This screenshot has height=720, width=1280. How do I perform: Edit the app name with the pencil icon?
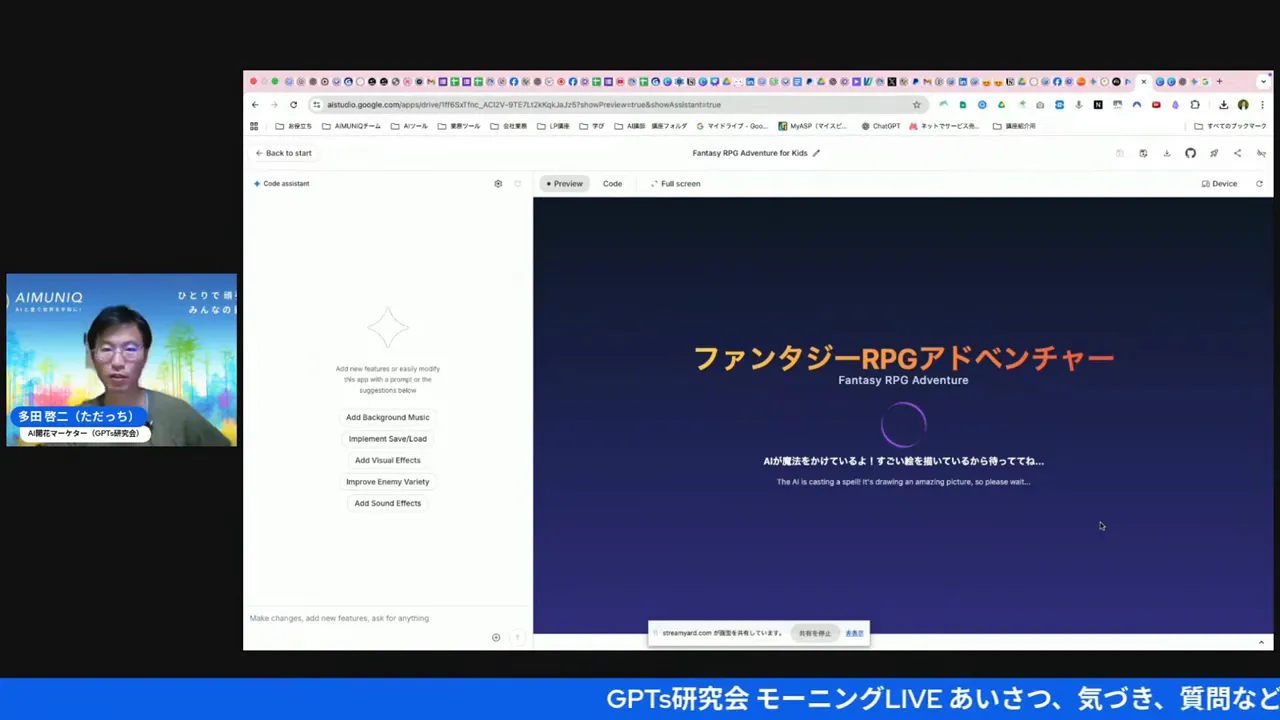click(x=816, y=153)
